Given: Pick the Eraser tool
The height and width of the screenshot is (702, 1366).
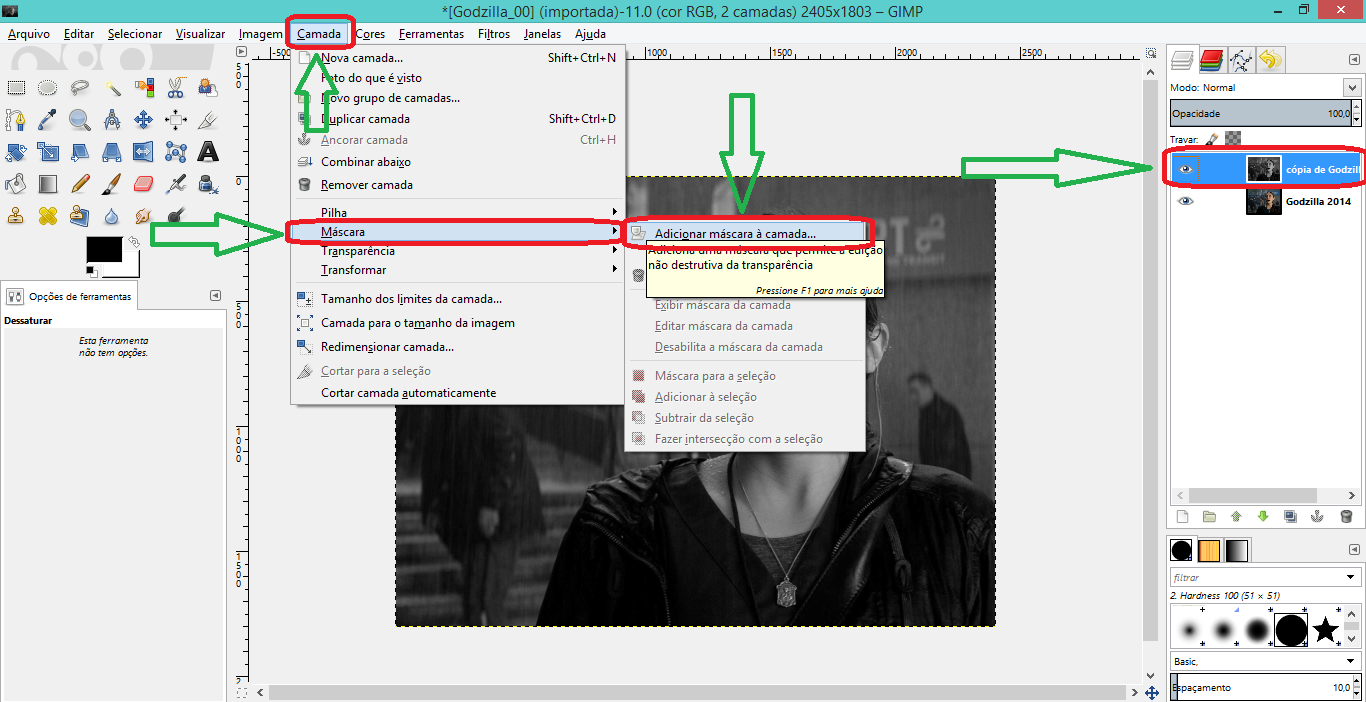Looking at the screenshot, I should tap(143, 184).
